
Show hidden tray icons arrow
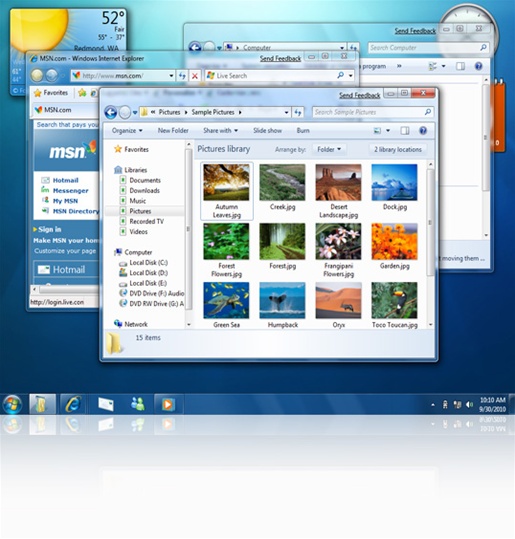click(433, 405)
